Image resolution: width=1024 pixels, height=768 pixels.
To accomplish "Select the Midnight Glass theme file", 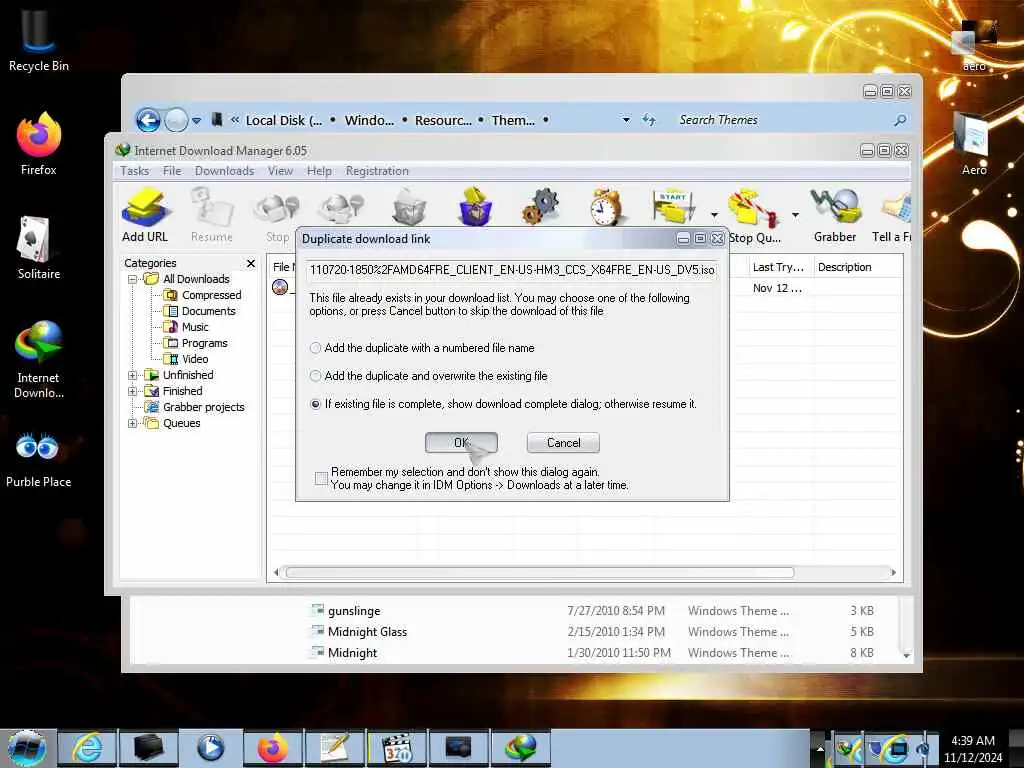I will point(367,632).
